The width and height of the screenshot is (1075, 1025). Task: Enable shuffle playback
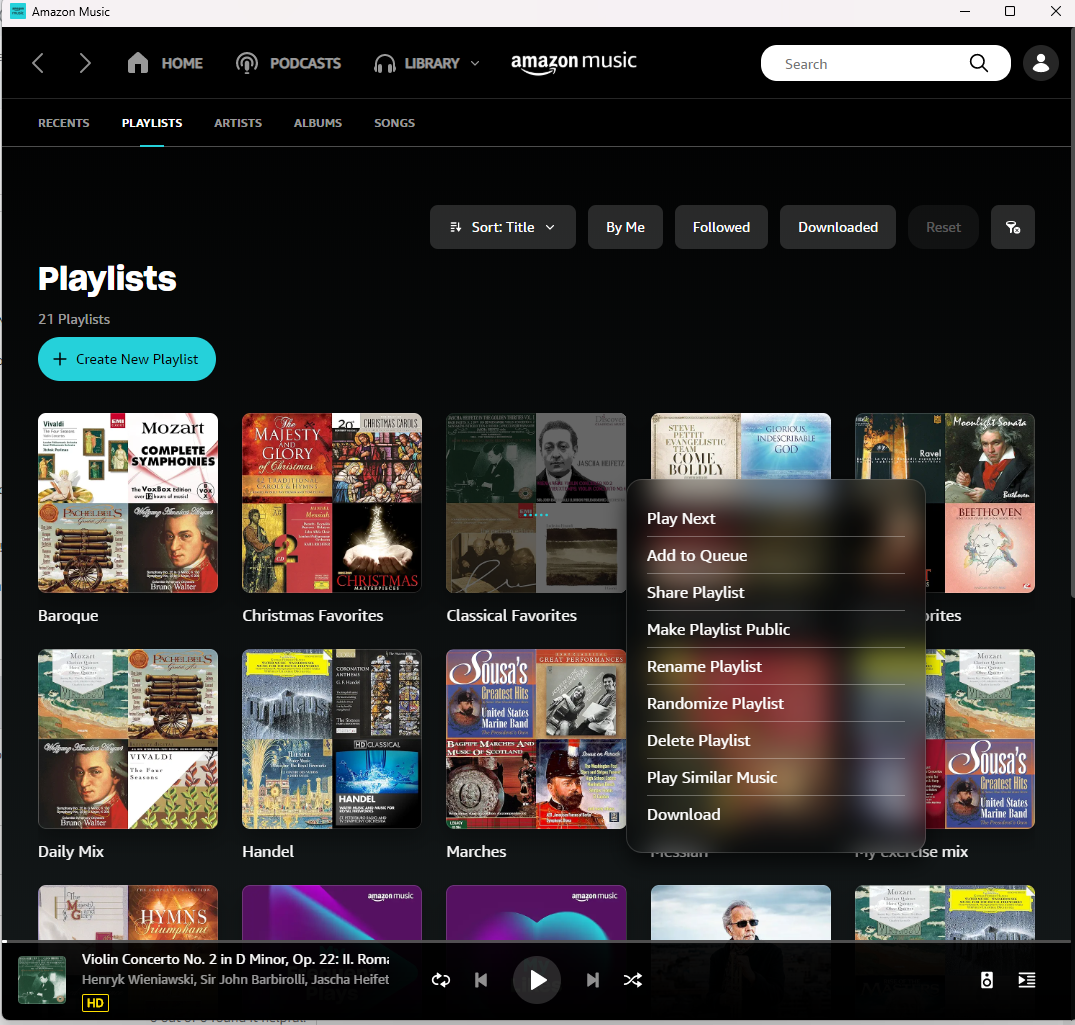click(x=633, y=980)
